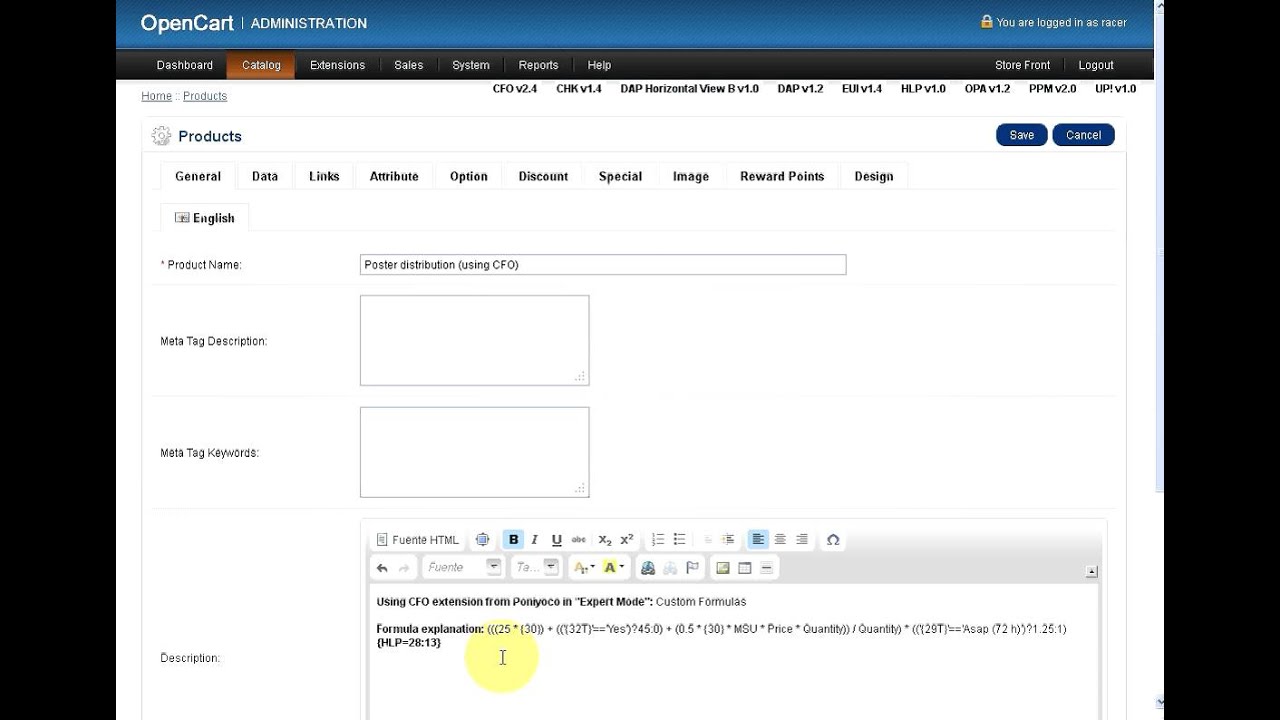
Task: Open the System menu
Action: pyautogui.click(x=470, y=65)
